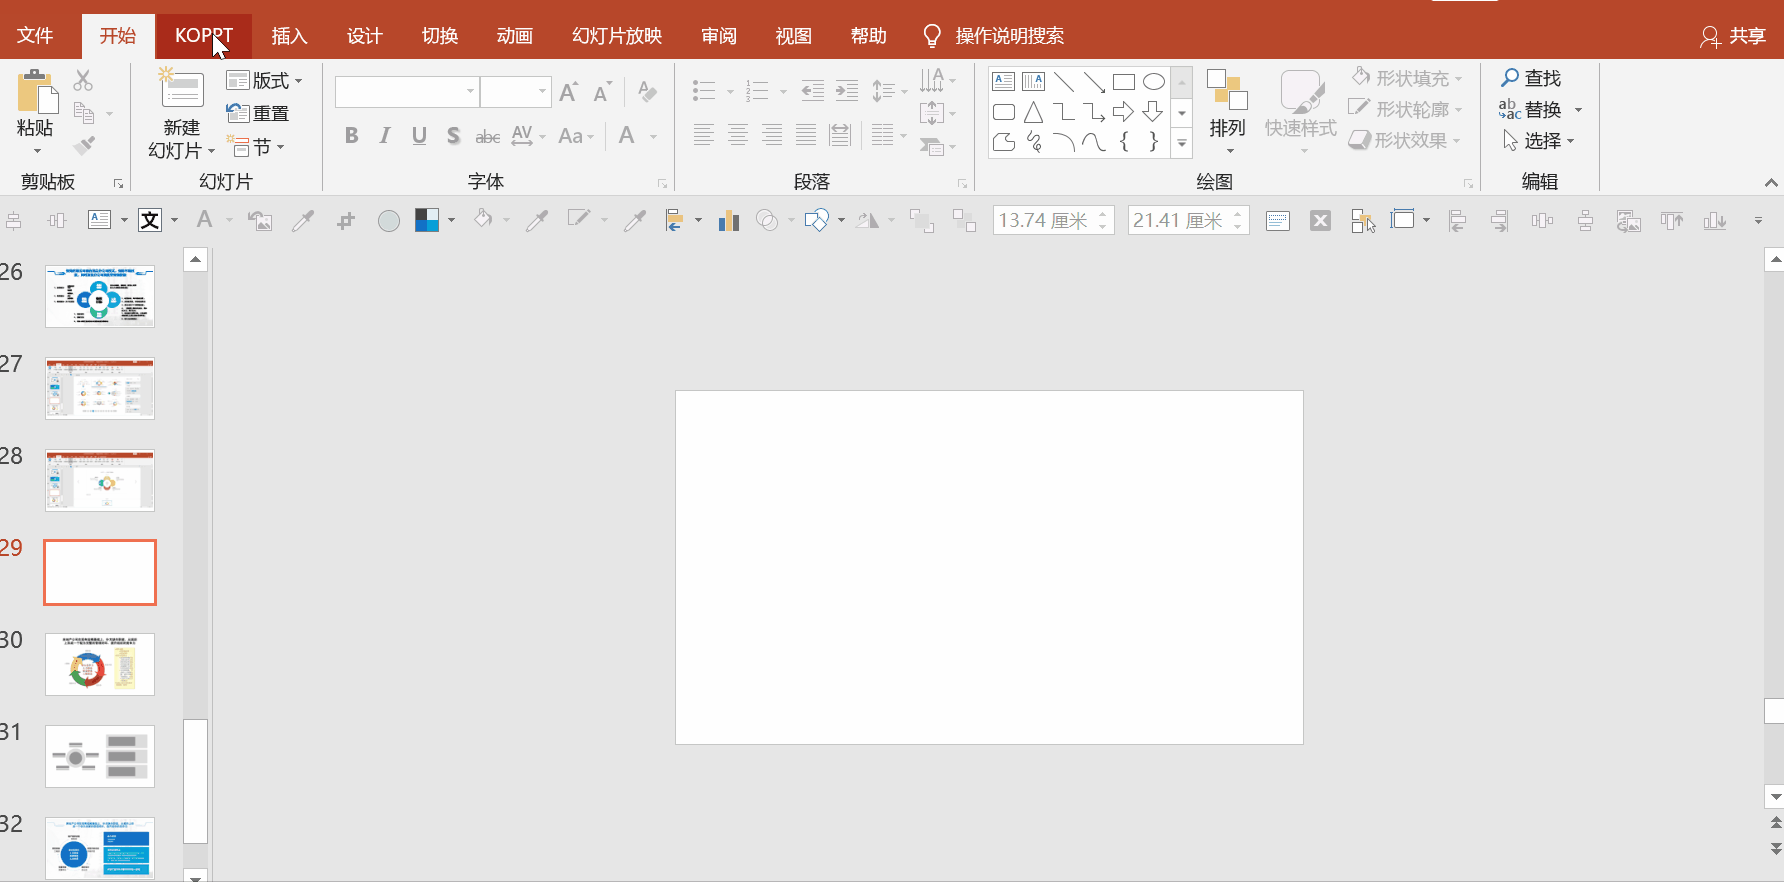This screenshot has width=1784, height=882.
Task: Click the New Slide icon
Action: (182, 90)
